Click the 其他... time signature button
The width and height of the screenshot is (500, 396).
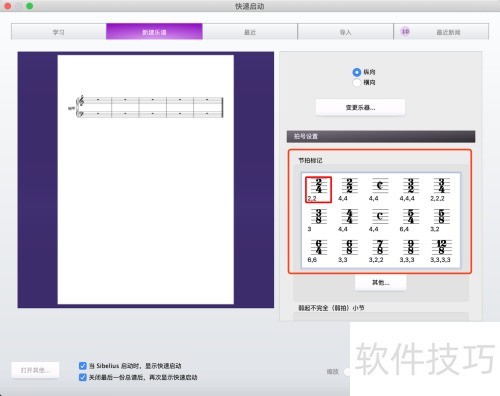tap(381, 283)
